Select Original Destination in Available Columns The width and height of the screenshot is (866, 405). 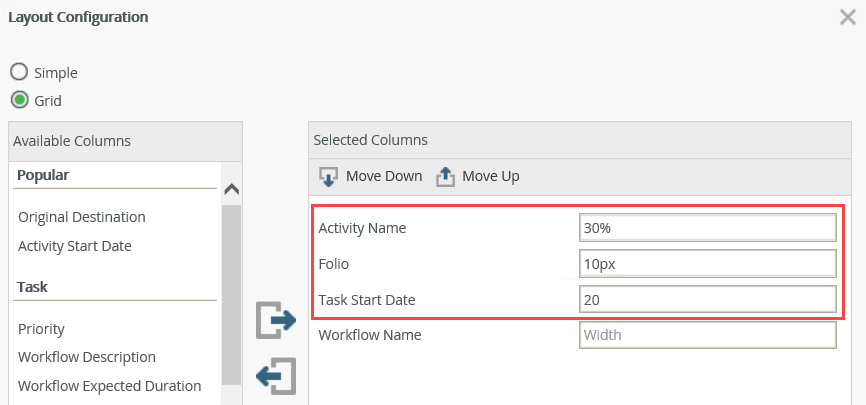pos(82,217)
